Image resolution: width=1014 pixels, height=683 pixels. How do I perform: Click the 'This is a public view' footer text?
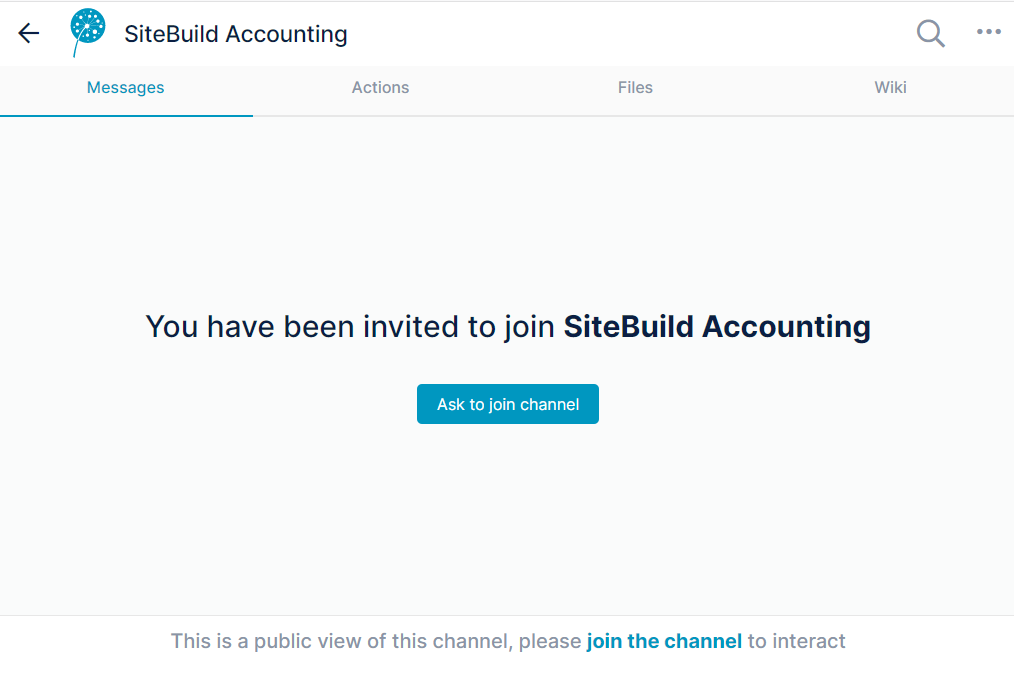click(508, 641)
